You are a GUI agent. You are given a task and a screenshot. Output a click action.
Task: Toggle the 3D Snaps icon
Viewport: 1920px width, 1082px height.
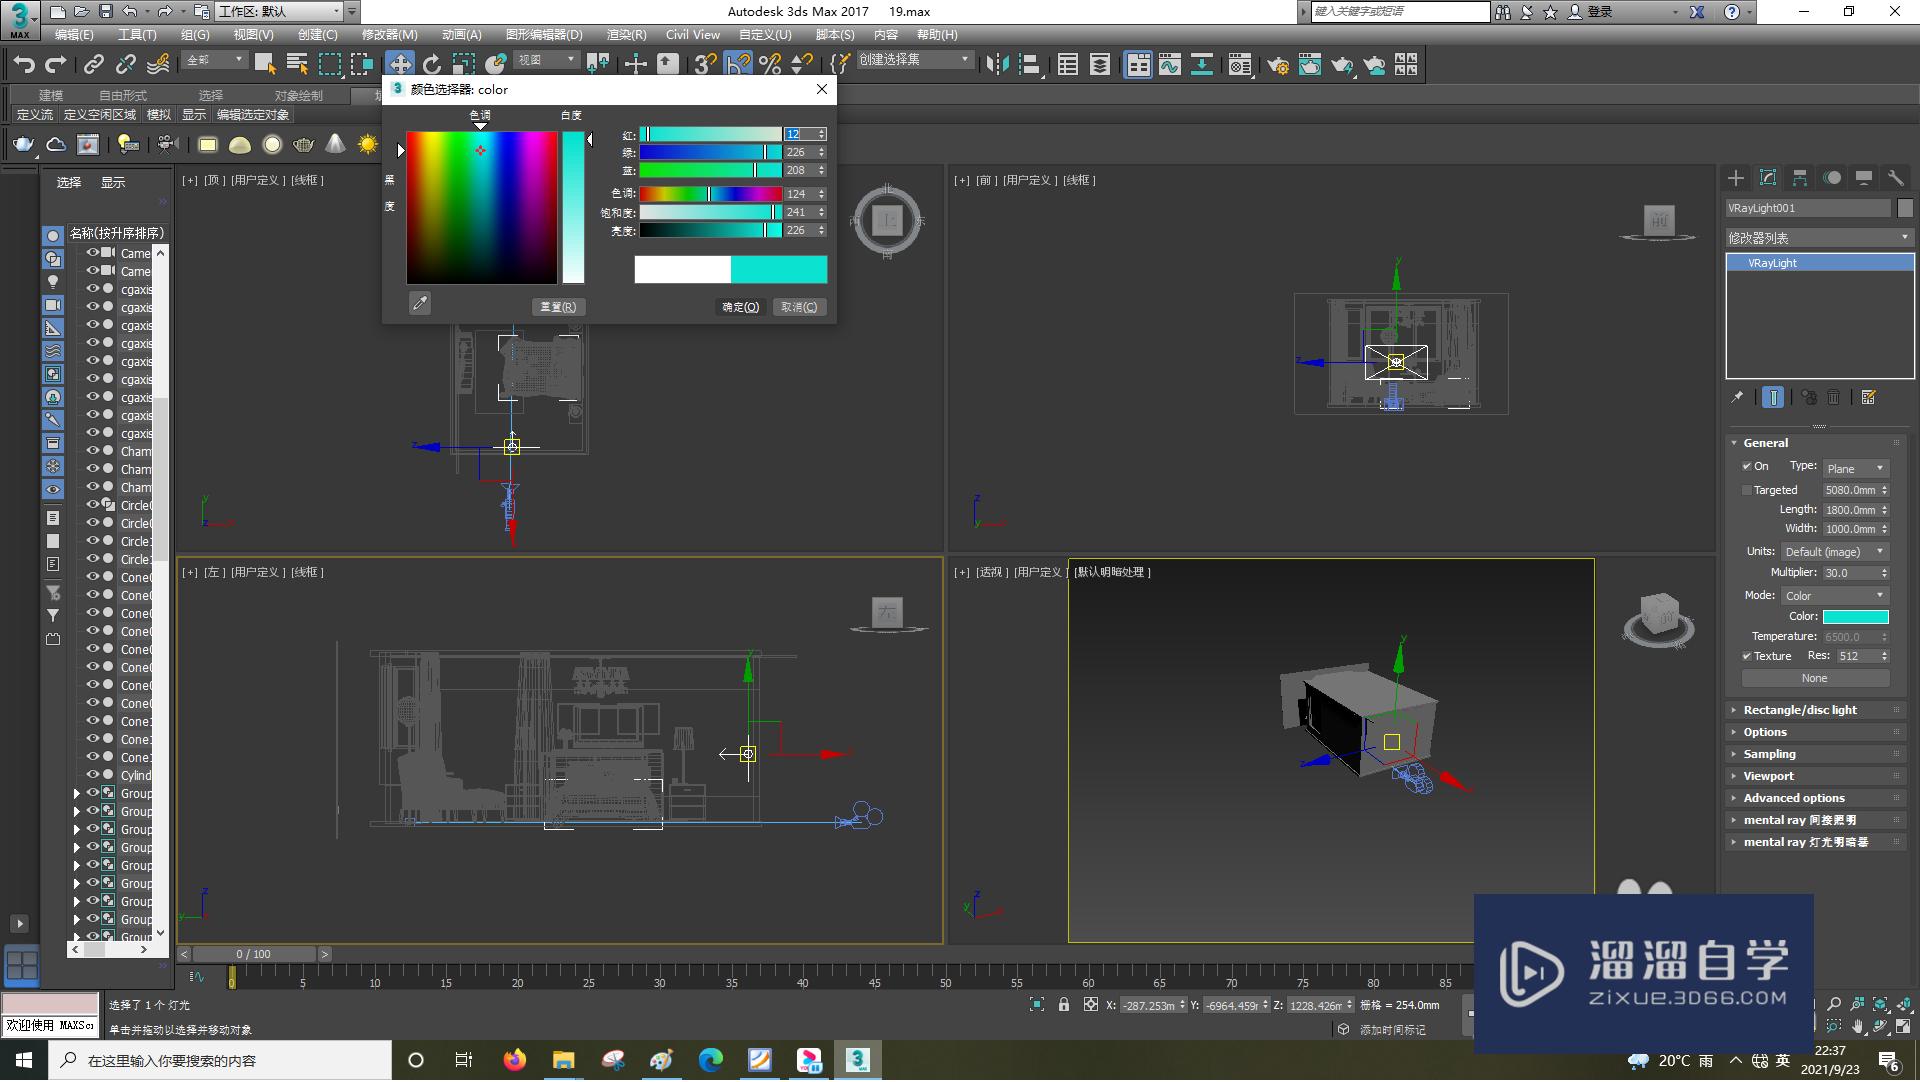(705, 65)
